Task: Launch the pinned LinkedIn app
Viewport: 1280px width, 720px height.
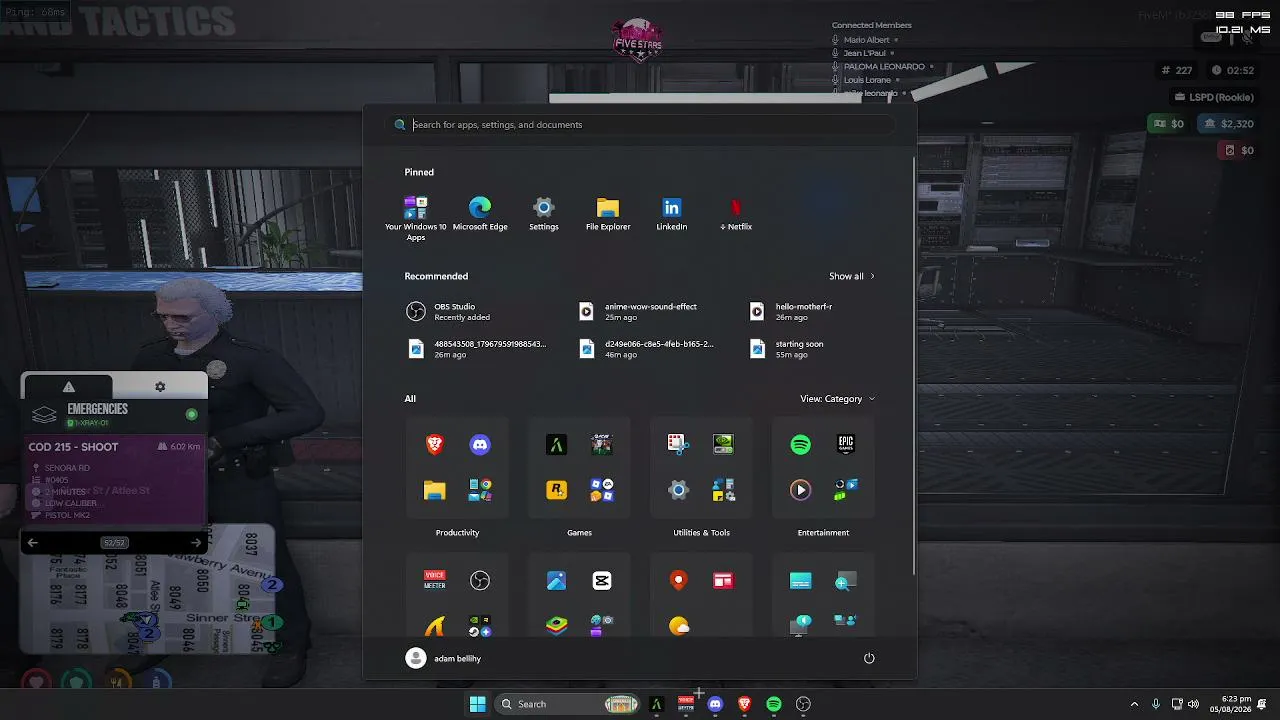Action: (672, 214)
